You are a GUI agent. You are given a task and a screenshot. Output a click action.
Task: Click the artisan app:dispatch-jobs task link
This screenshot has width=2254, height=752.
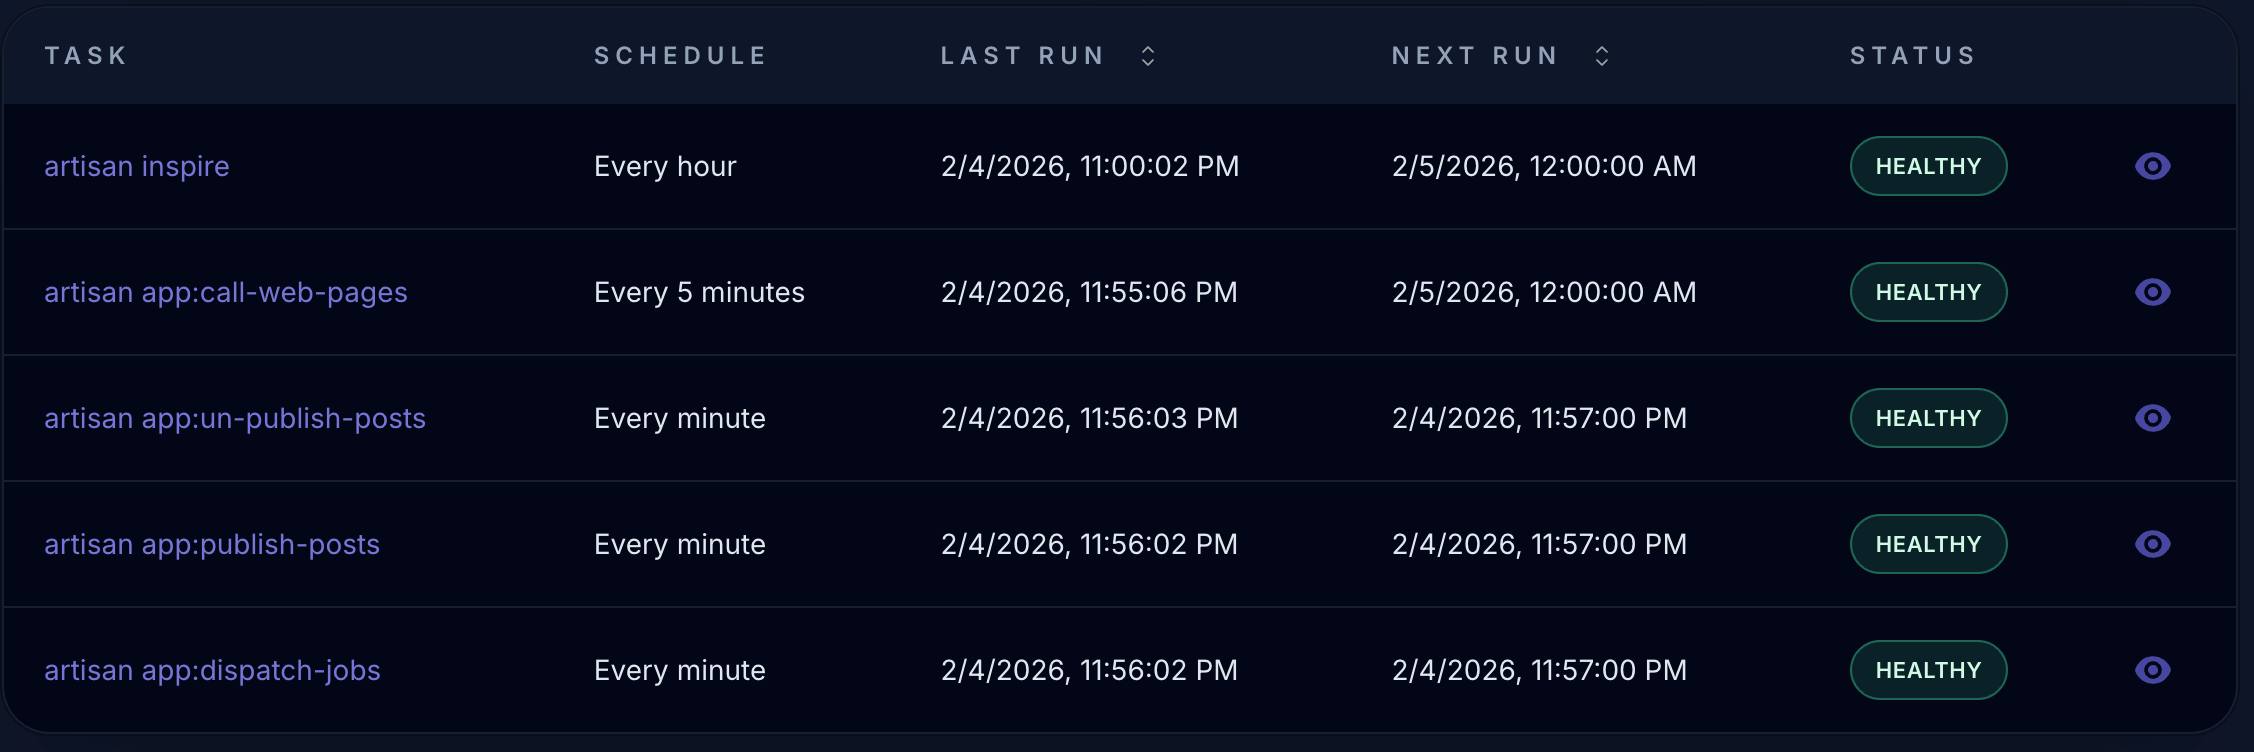(x=213, y=670)
